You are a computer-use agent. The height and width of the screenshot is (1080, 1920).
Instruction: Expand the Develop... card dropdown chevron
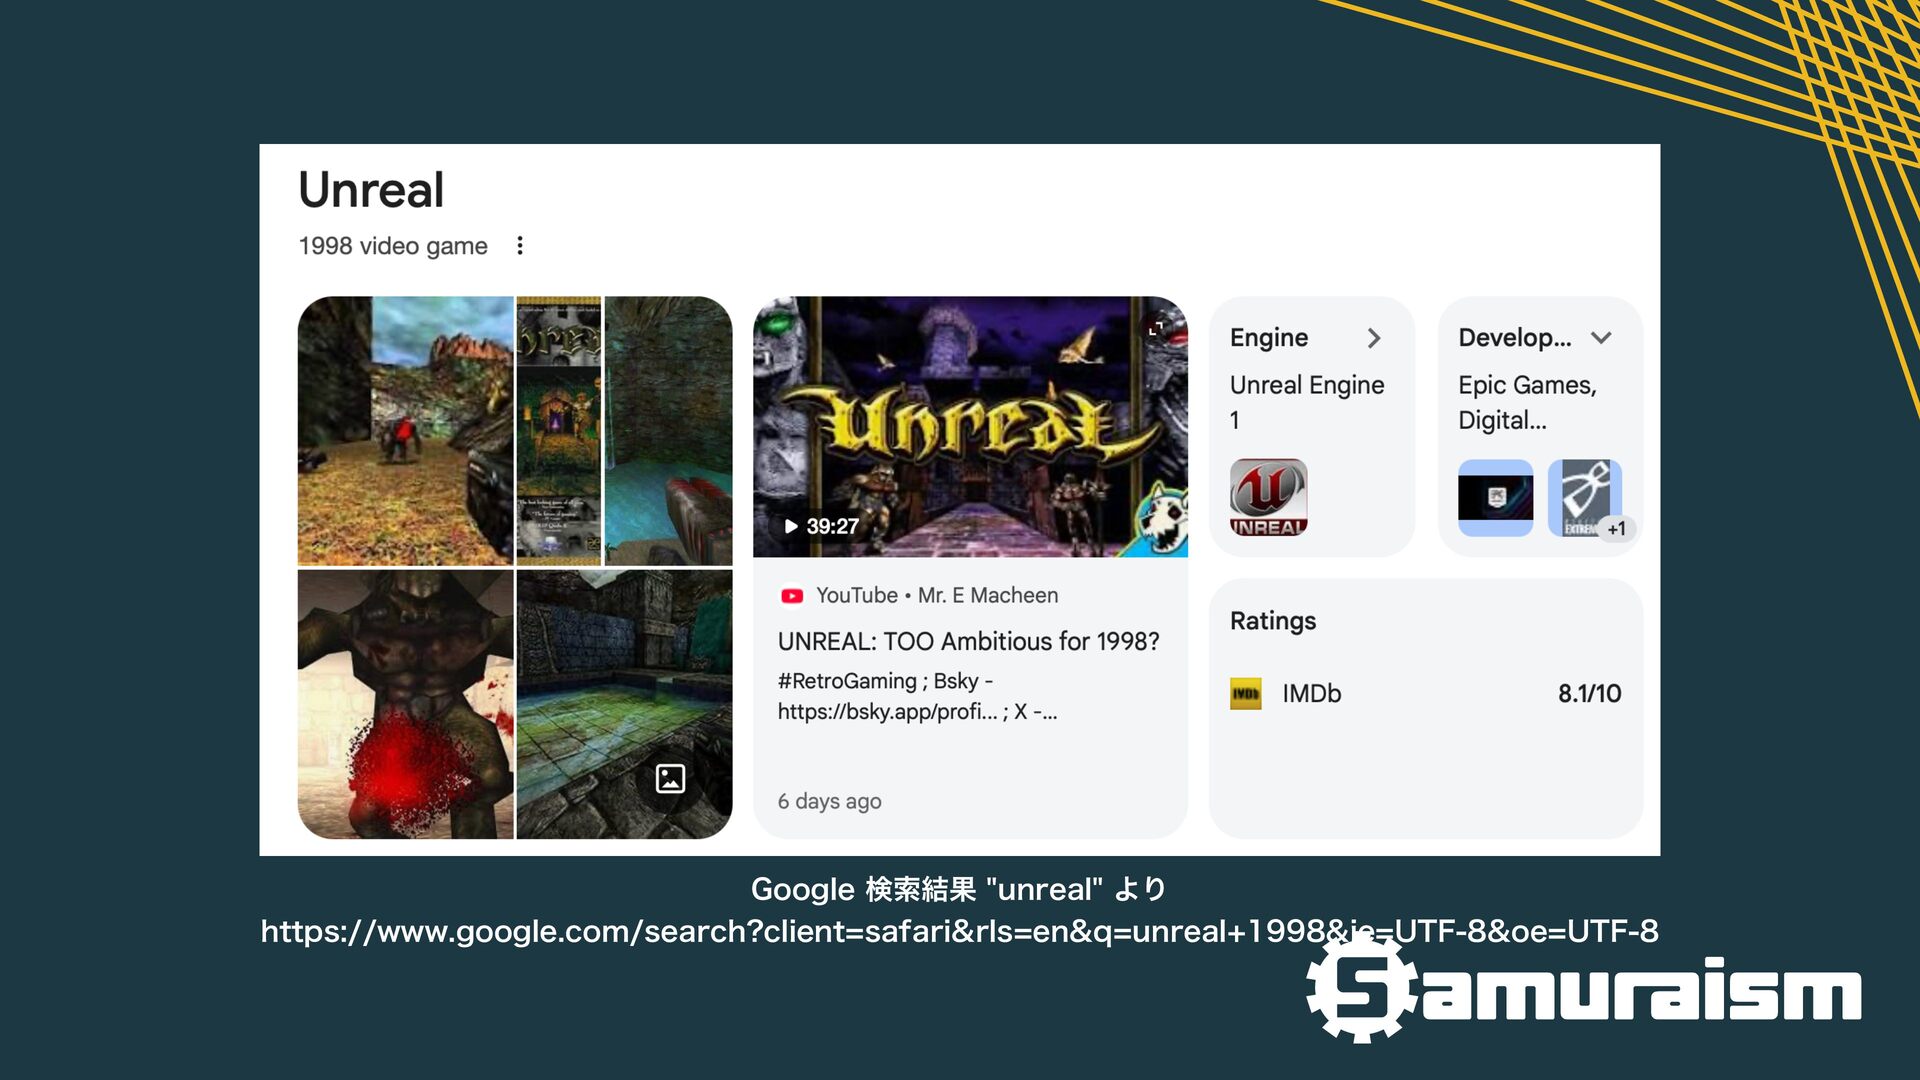[x=1601, y=338]
